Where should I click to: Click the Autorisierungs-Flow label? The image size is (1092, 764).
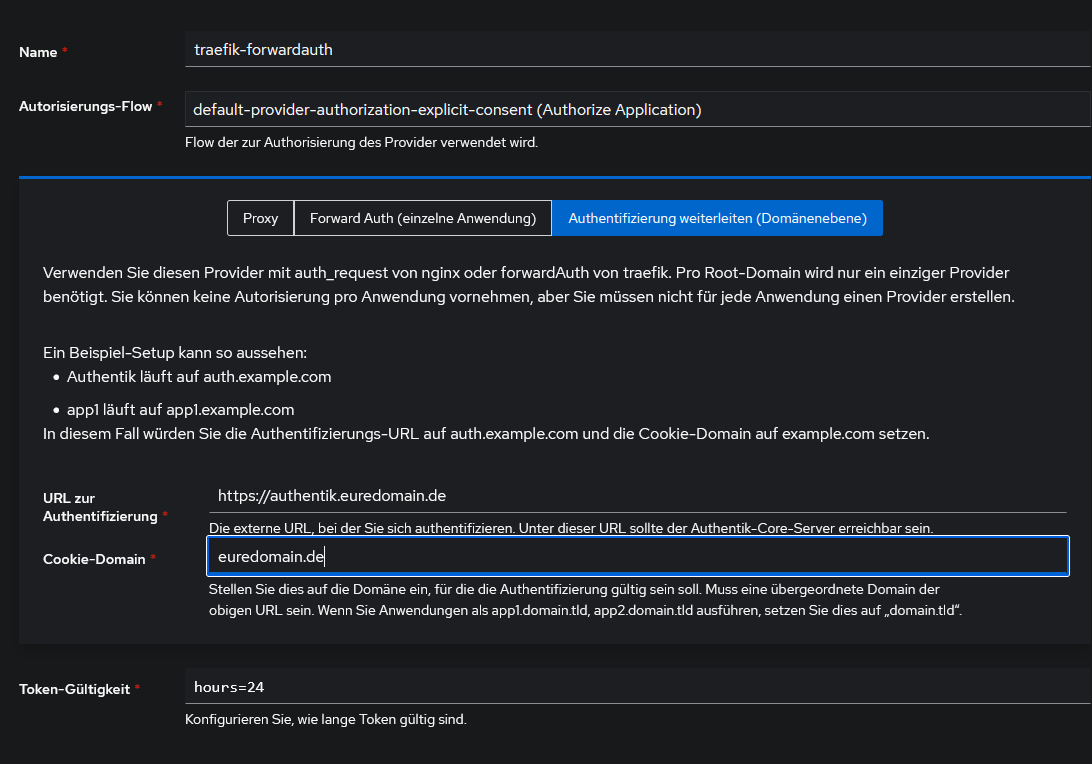tap(85, 106)
